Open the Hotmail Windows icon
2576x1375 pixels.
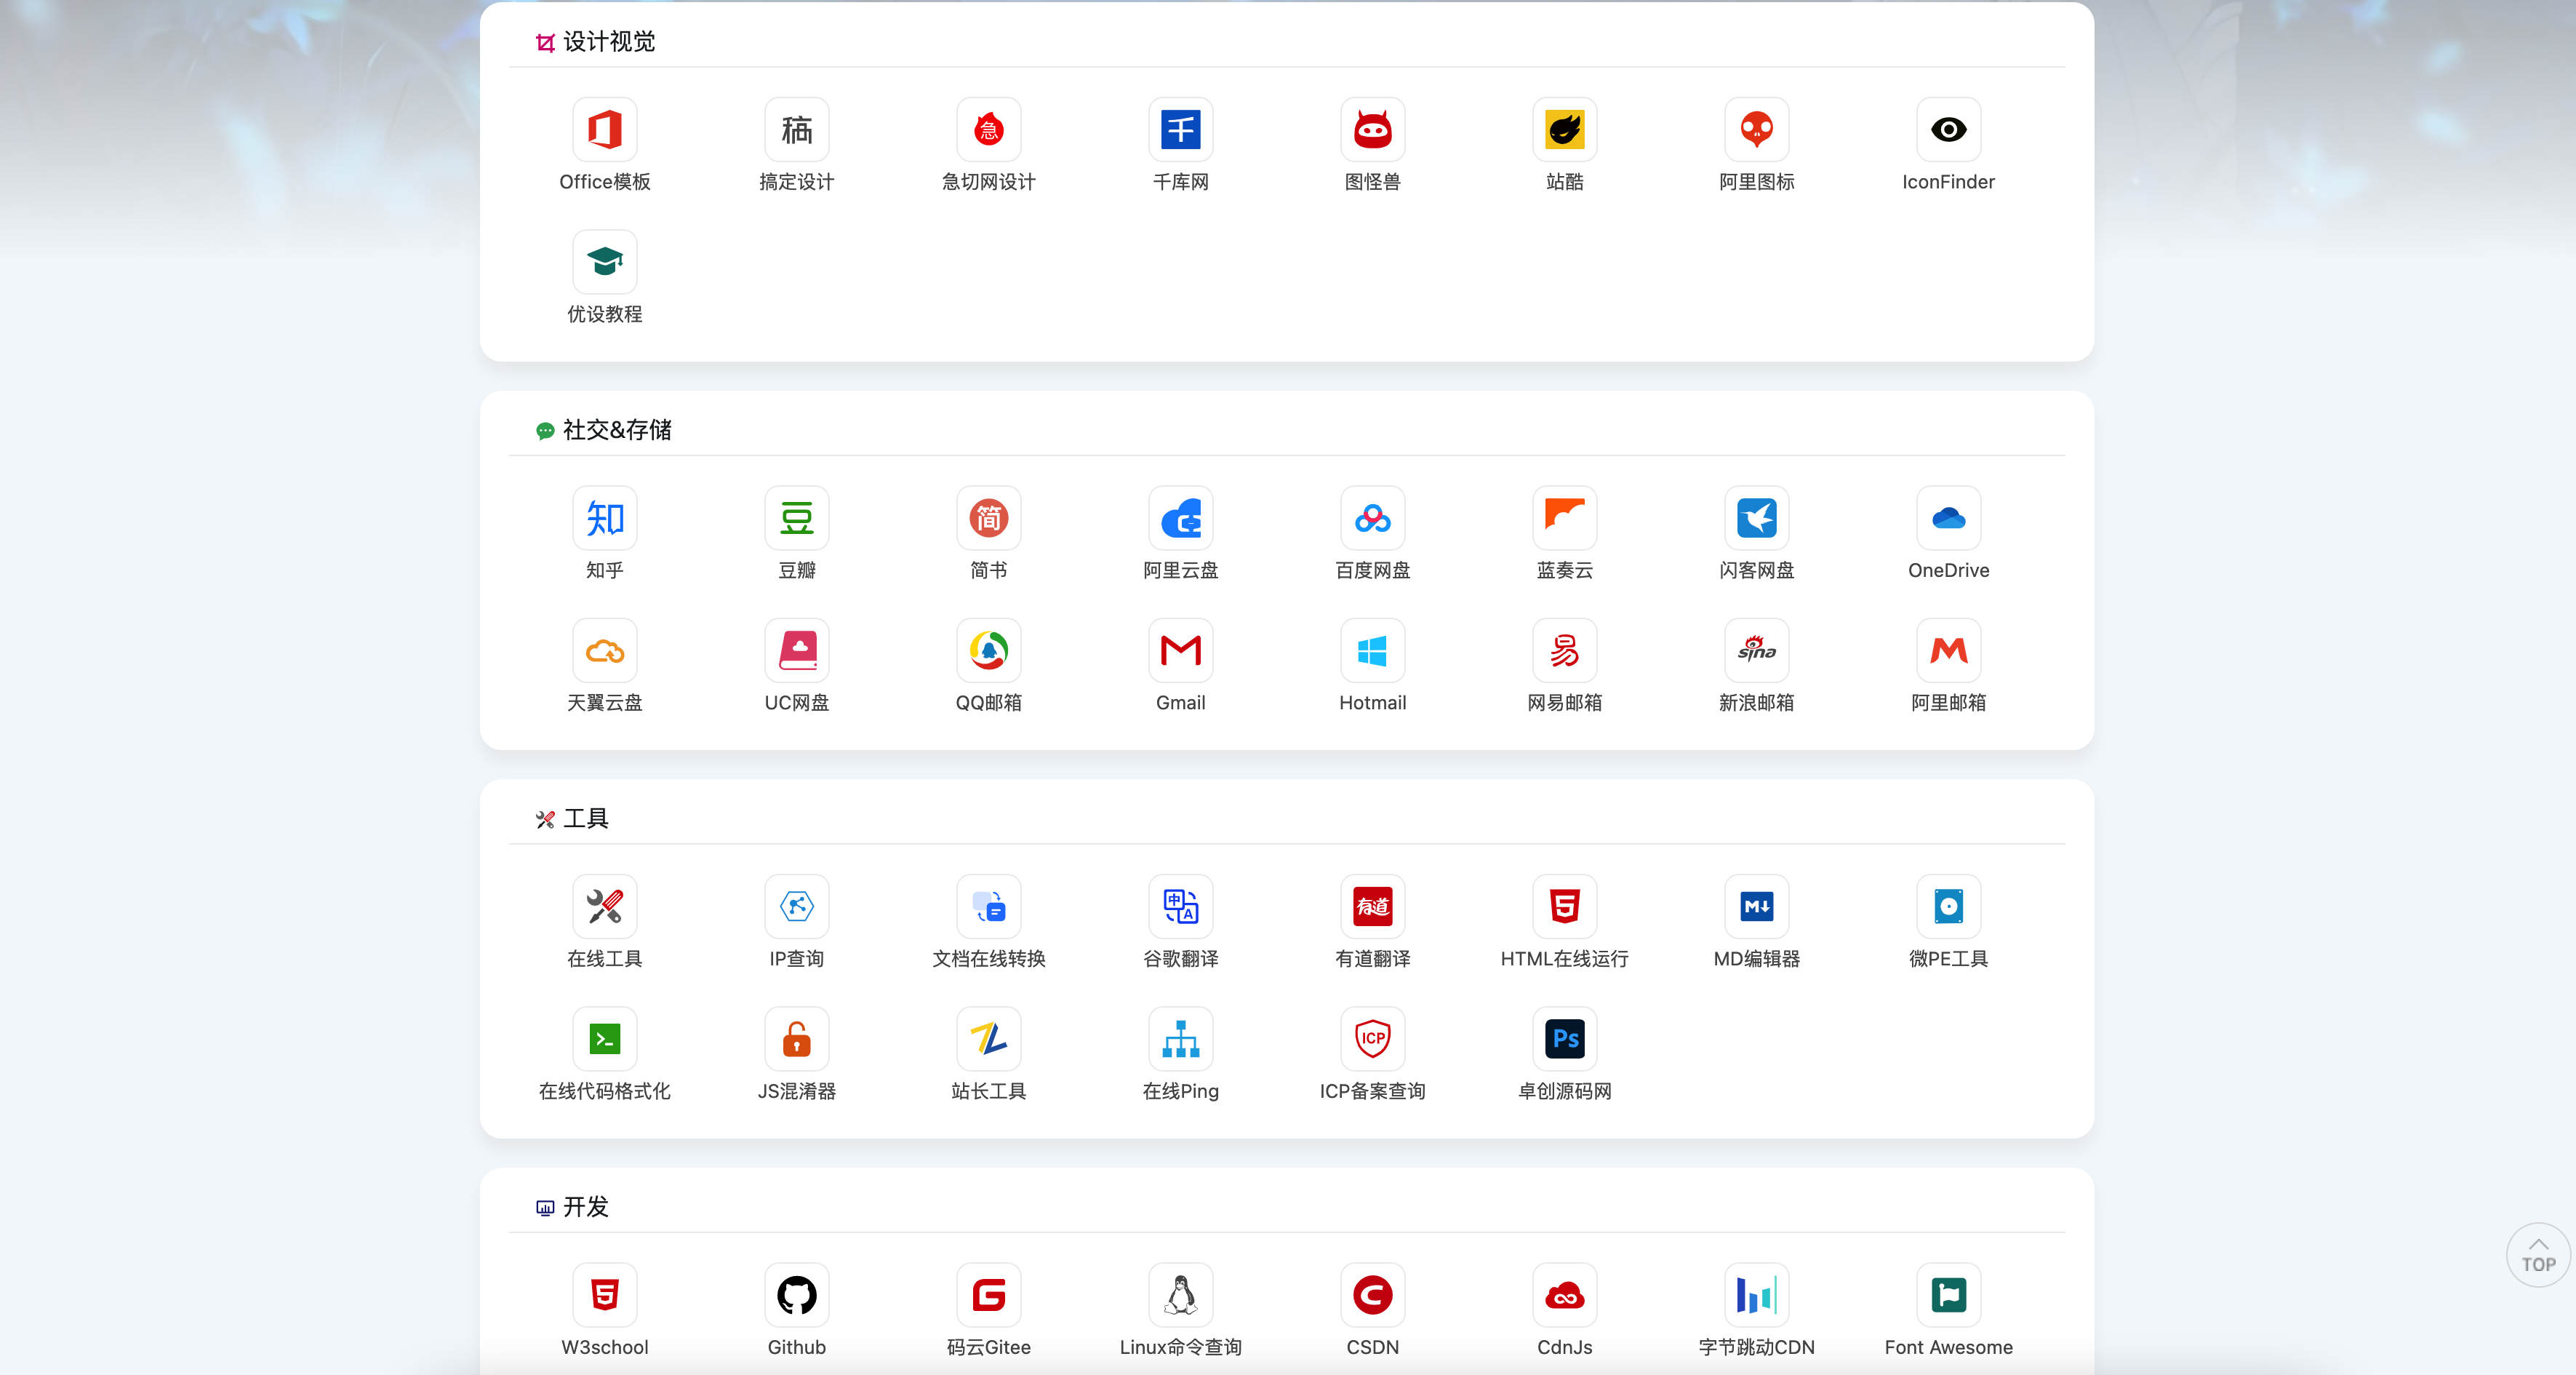pyautogui.click(x=1372, y=650)
